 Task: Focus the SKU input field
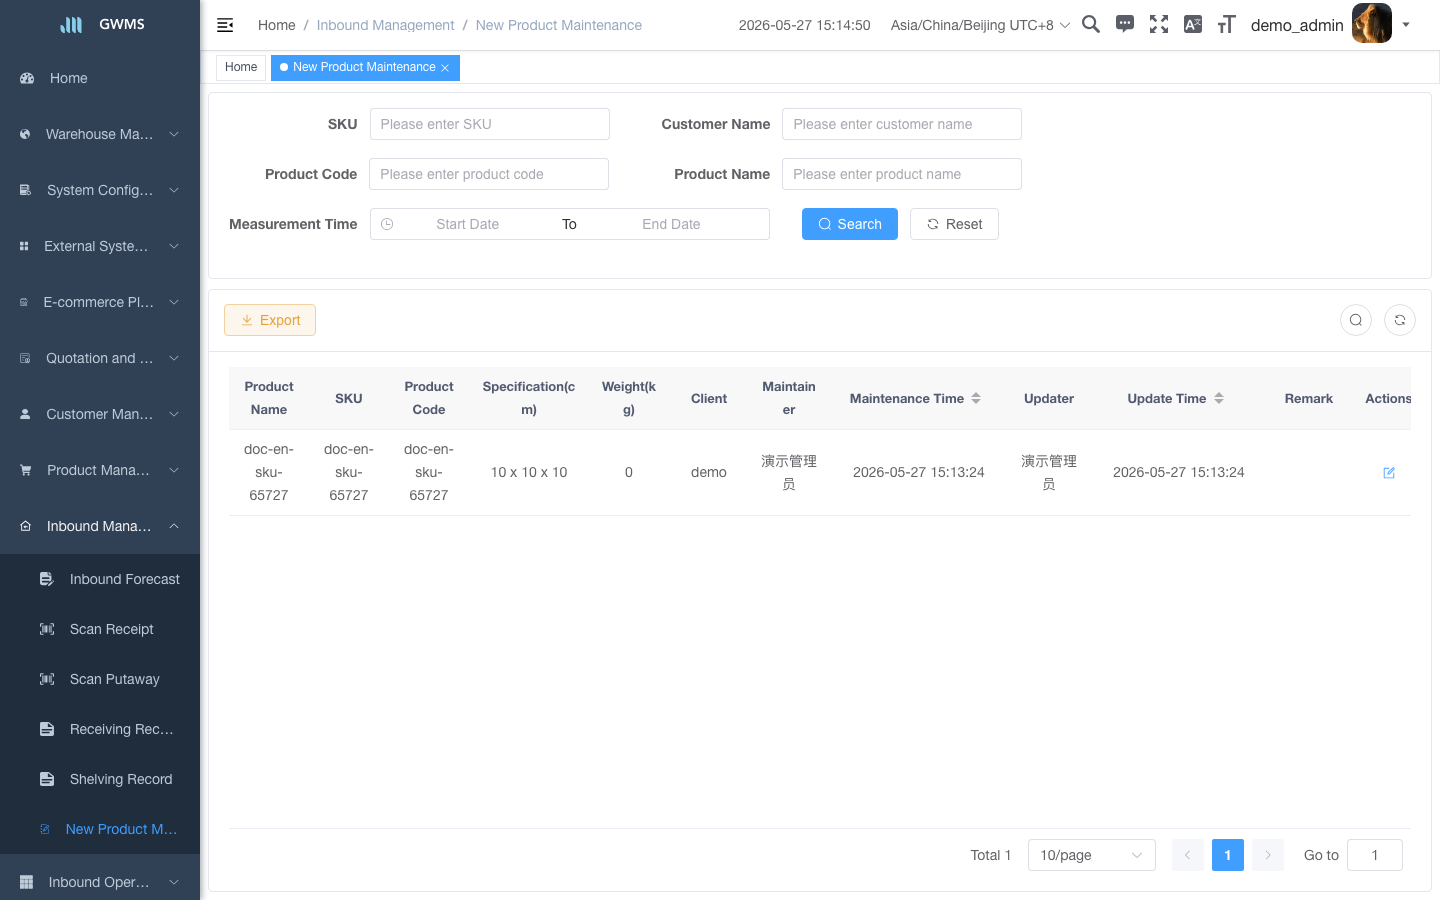490,124
